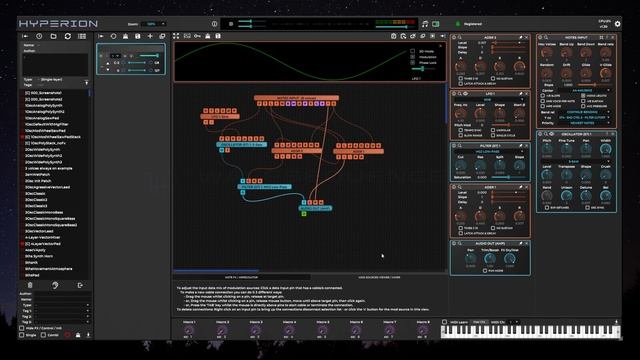Select the 3OscClassicMonoBass preset

click(x=44, y=212)
